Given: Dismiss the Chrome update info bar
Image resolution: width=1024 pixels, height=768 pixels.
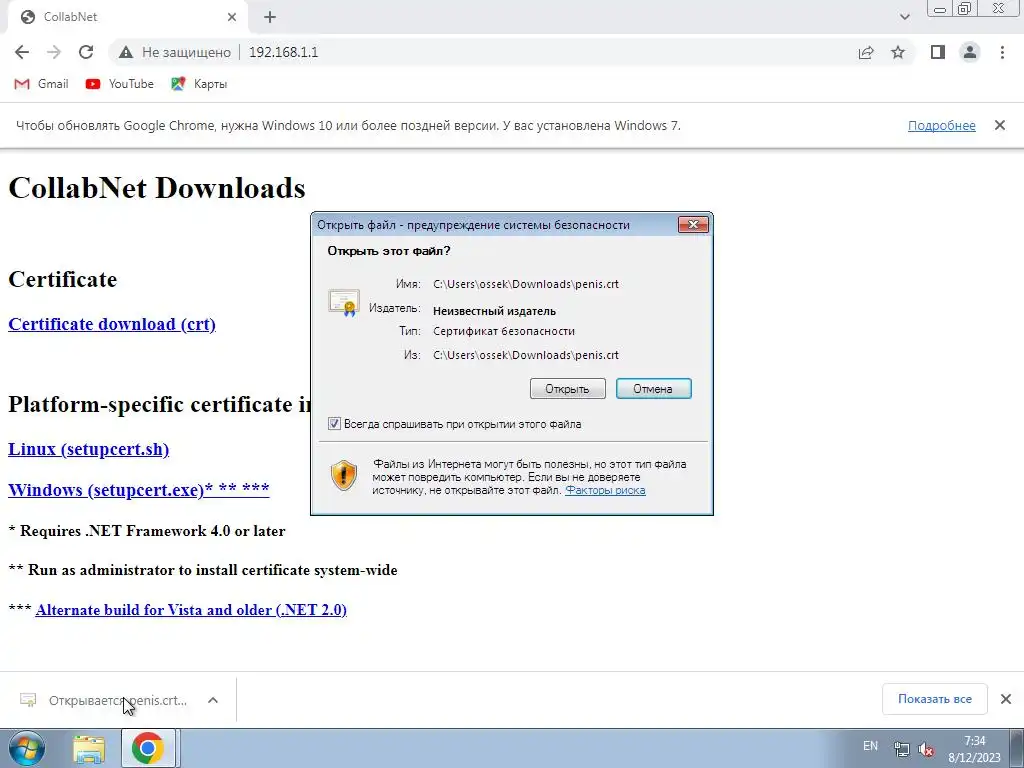Looking at the screenshot, I should [1000, 125].
